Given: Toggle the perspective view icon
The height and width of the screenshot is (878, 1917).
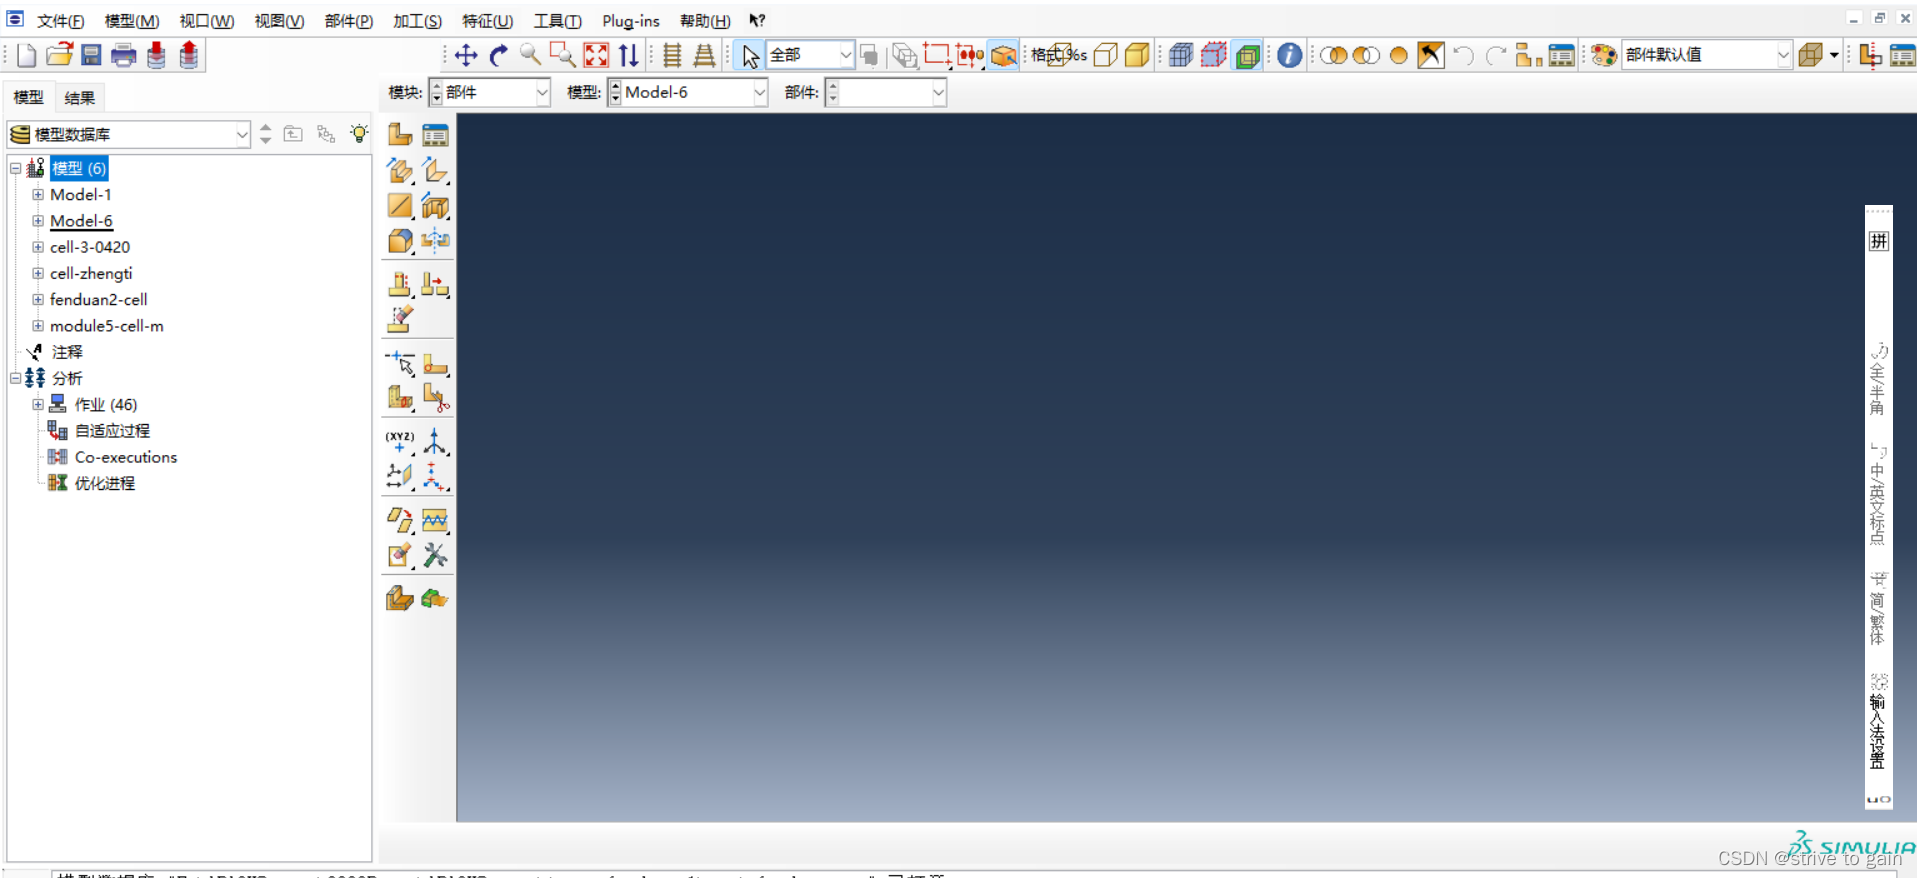Looking at the screenshot, I should (x=704, y=55).
